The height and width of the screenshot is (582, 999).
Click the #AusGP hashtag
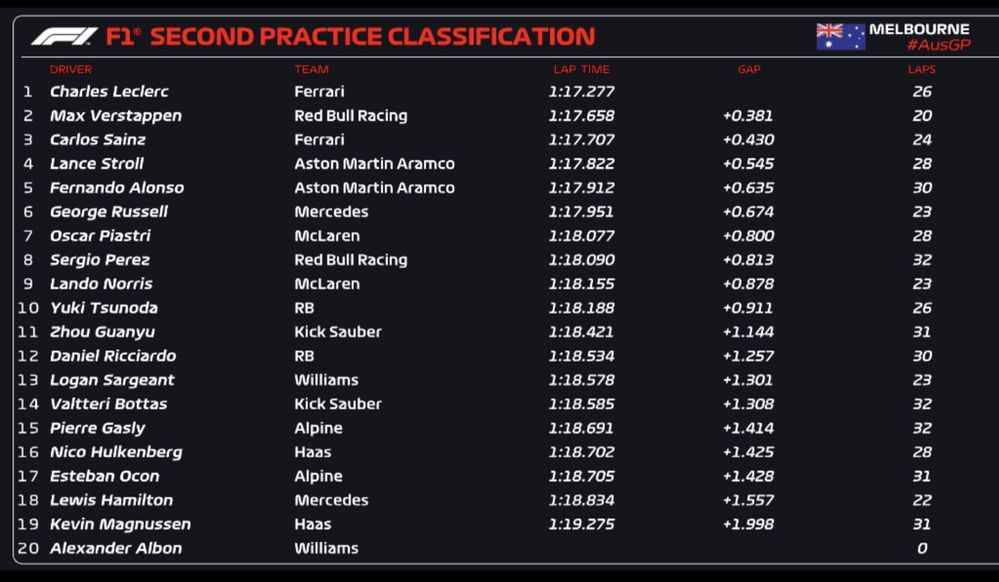[x=938, y=46]
